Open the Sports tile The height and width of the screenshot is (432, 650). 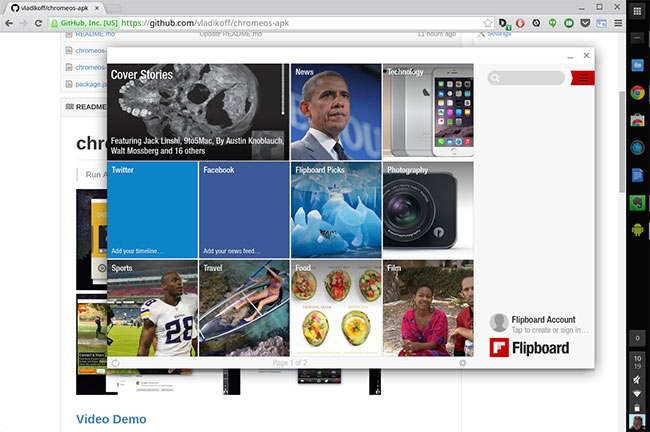click(x=153, y=308)
